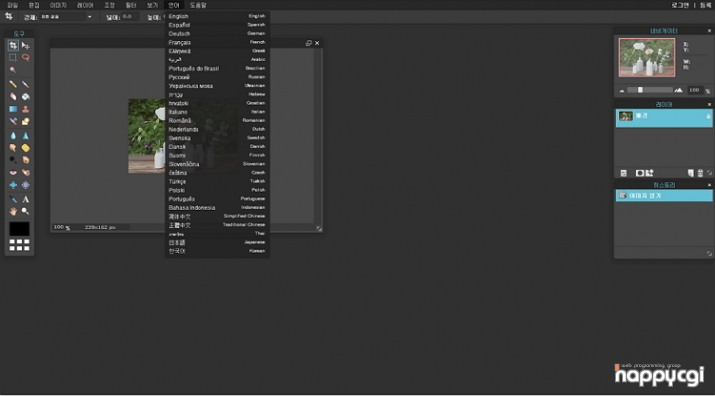
Task: Select the background layer row
Action: 664,118
